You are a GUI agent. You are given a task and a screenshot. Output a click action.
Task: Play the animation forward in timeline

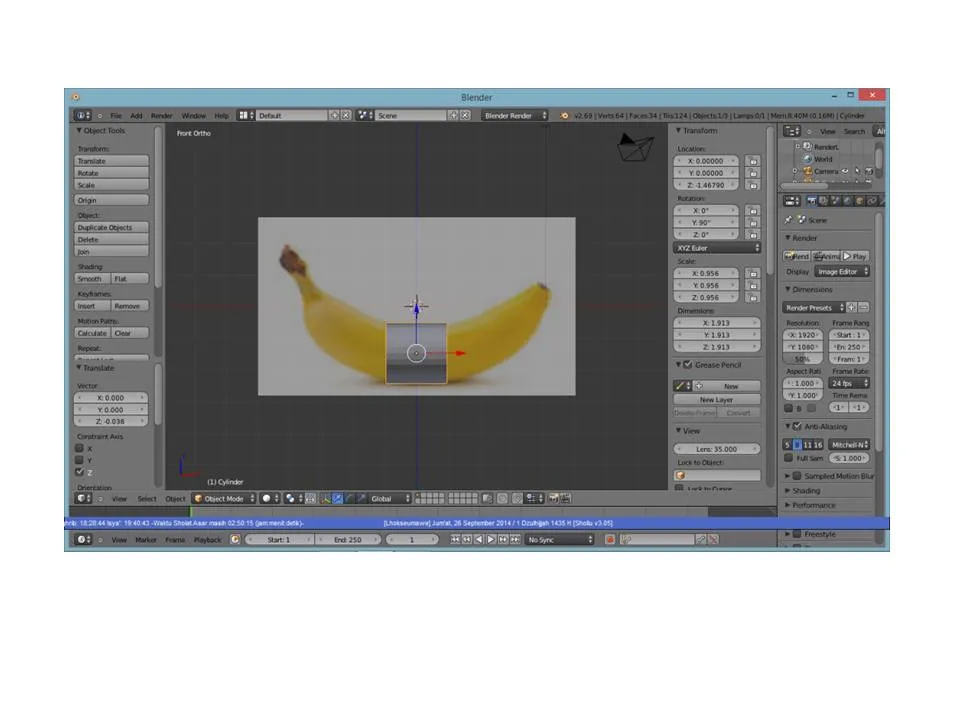click(x=490, y=539)
